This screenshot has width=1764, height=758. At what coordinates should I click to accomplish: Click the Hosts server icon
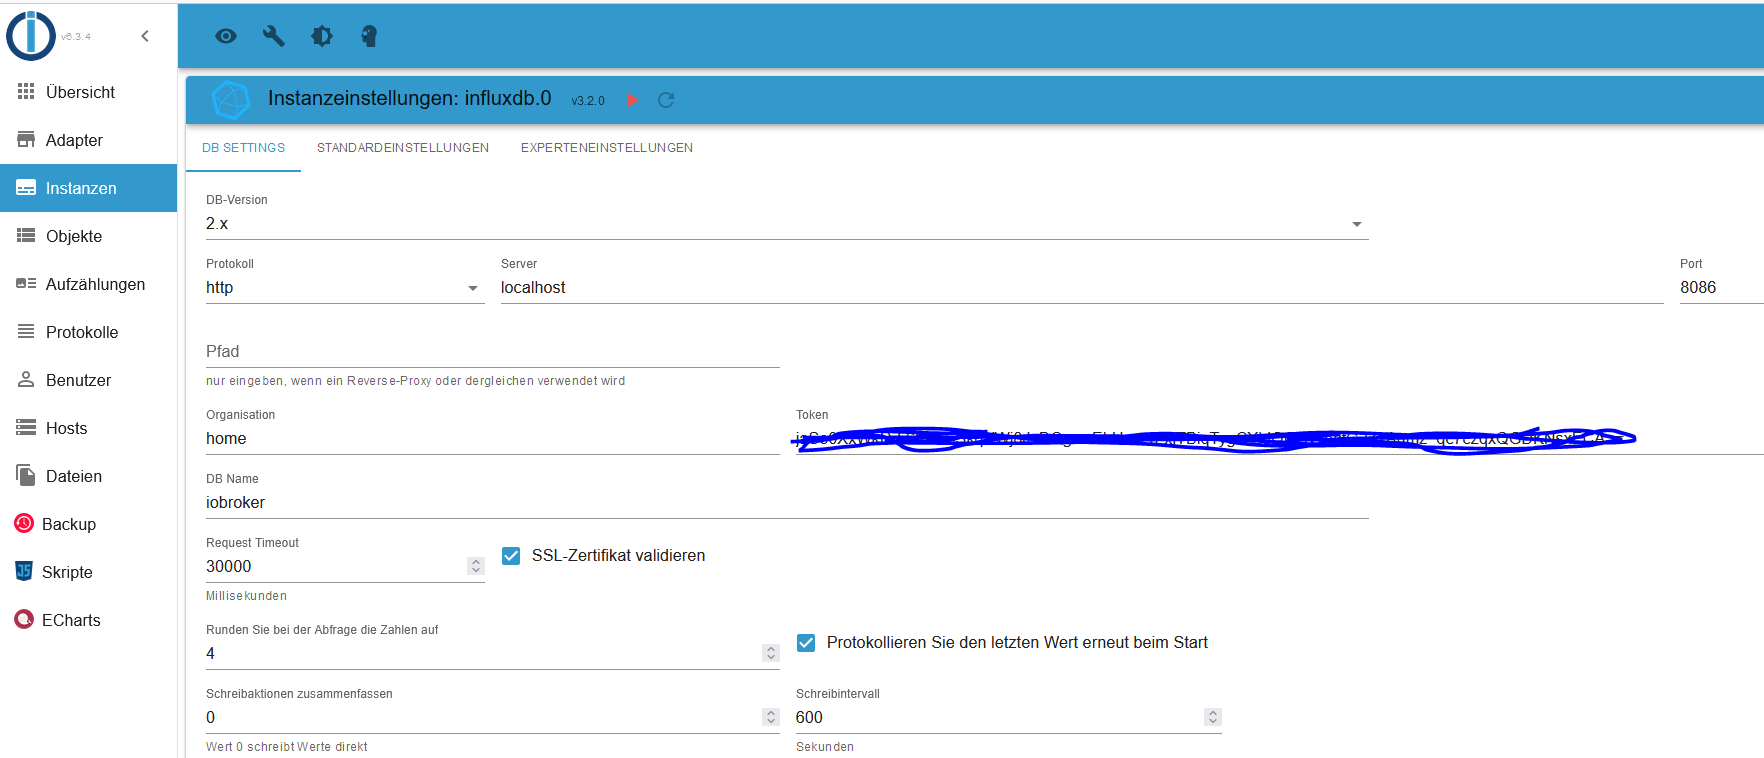click(26, 428)
